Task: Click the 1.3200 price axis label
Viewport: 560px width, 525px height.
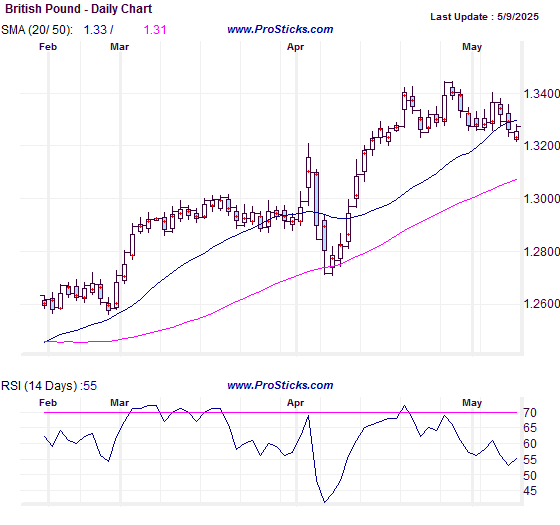Action: (x=541, y=146)
